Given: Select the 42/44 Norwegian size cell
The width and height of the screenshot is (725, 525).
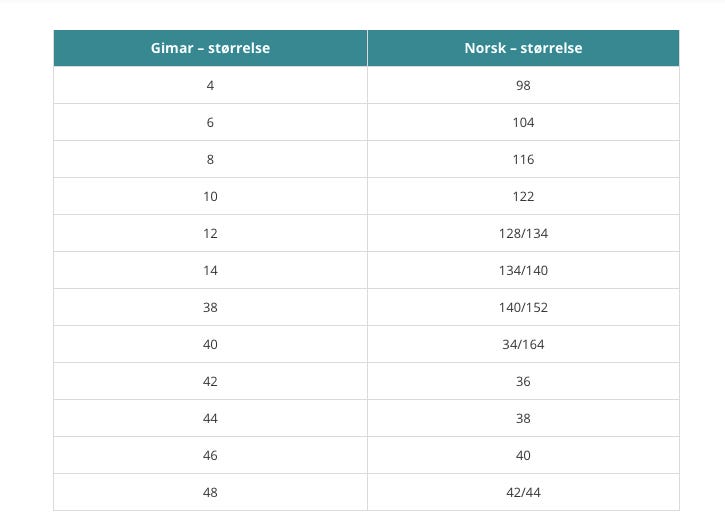Looking at the screenshot, I should [523, 492].
